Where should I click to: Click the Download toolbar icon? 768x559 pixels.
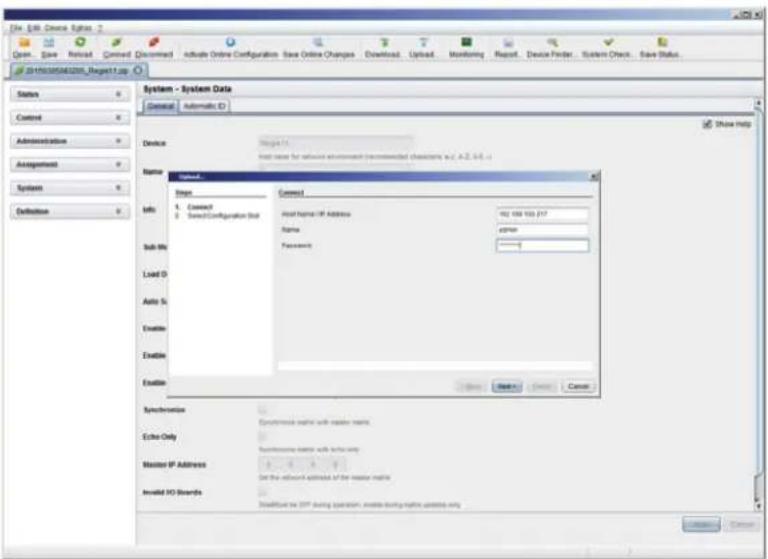(x=384, y=42)
